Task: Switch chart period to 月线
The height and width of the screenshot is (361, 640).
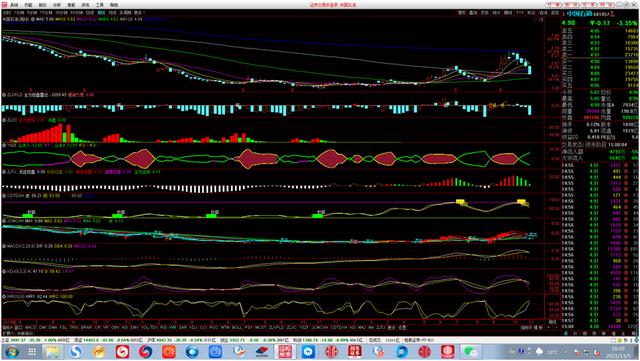Action: point(112,13)
